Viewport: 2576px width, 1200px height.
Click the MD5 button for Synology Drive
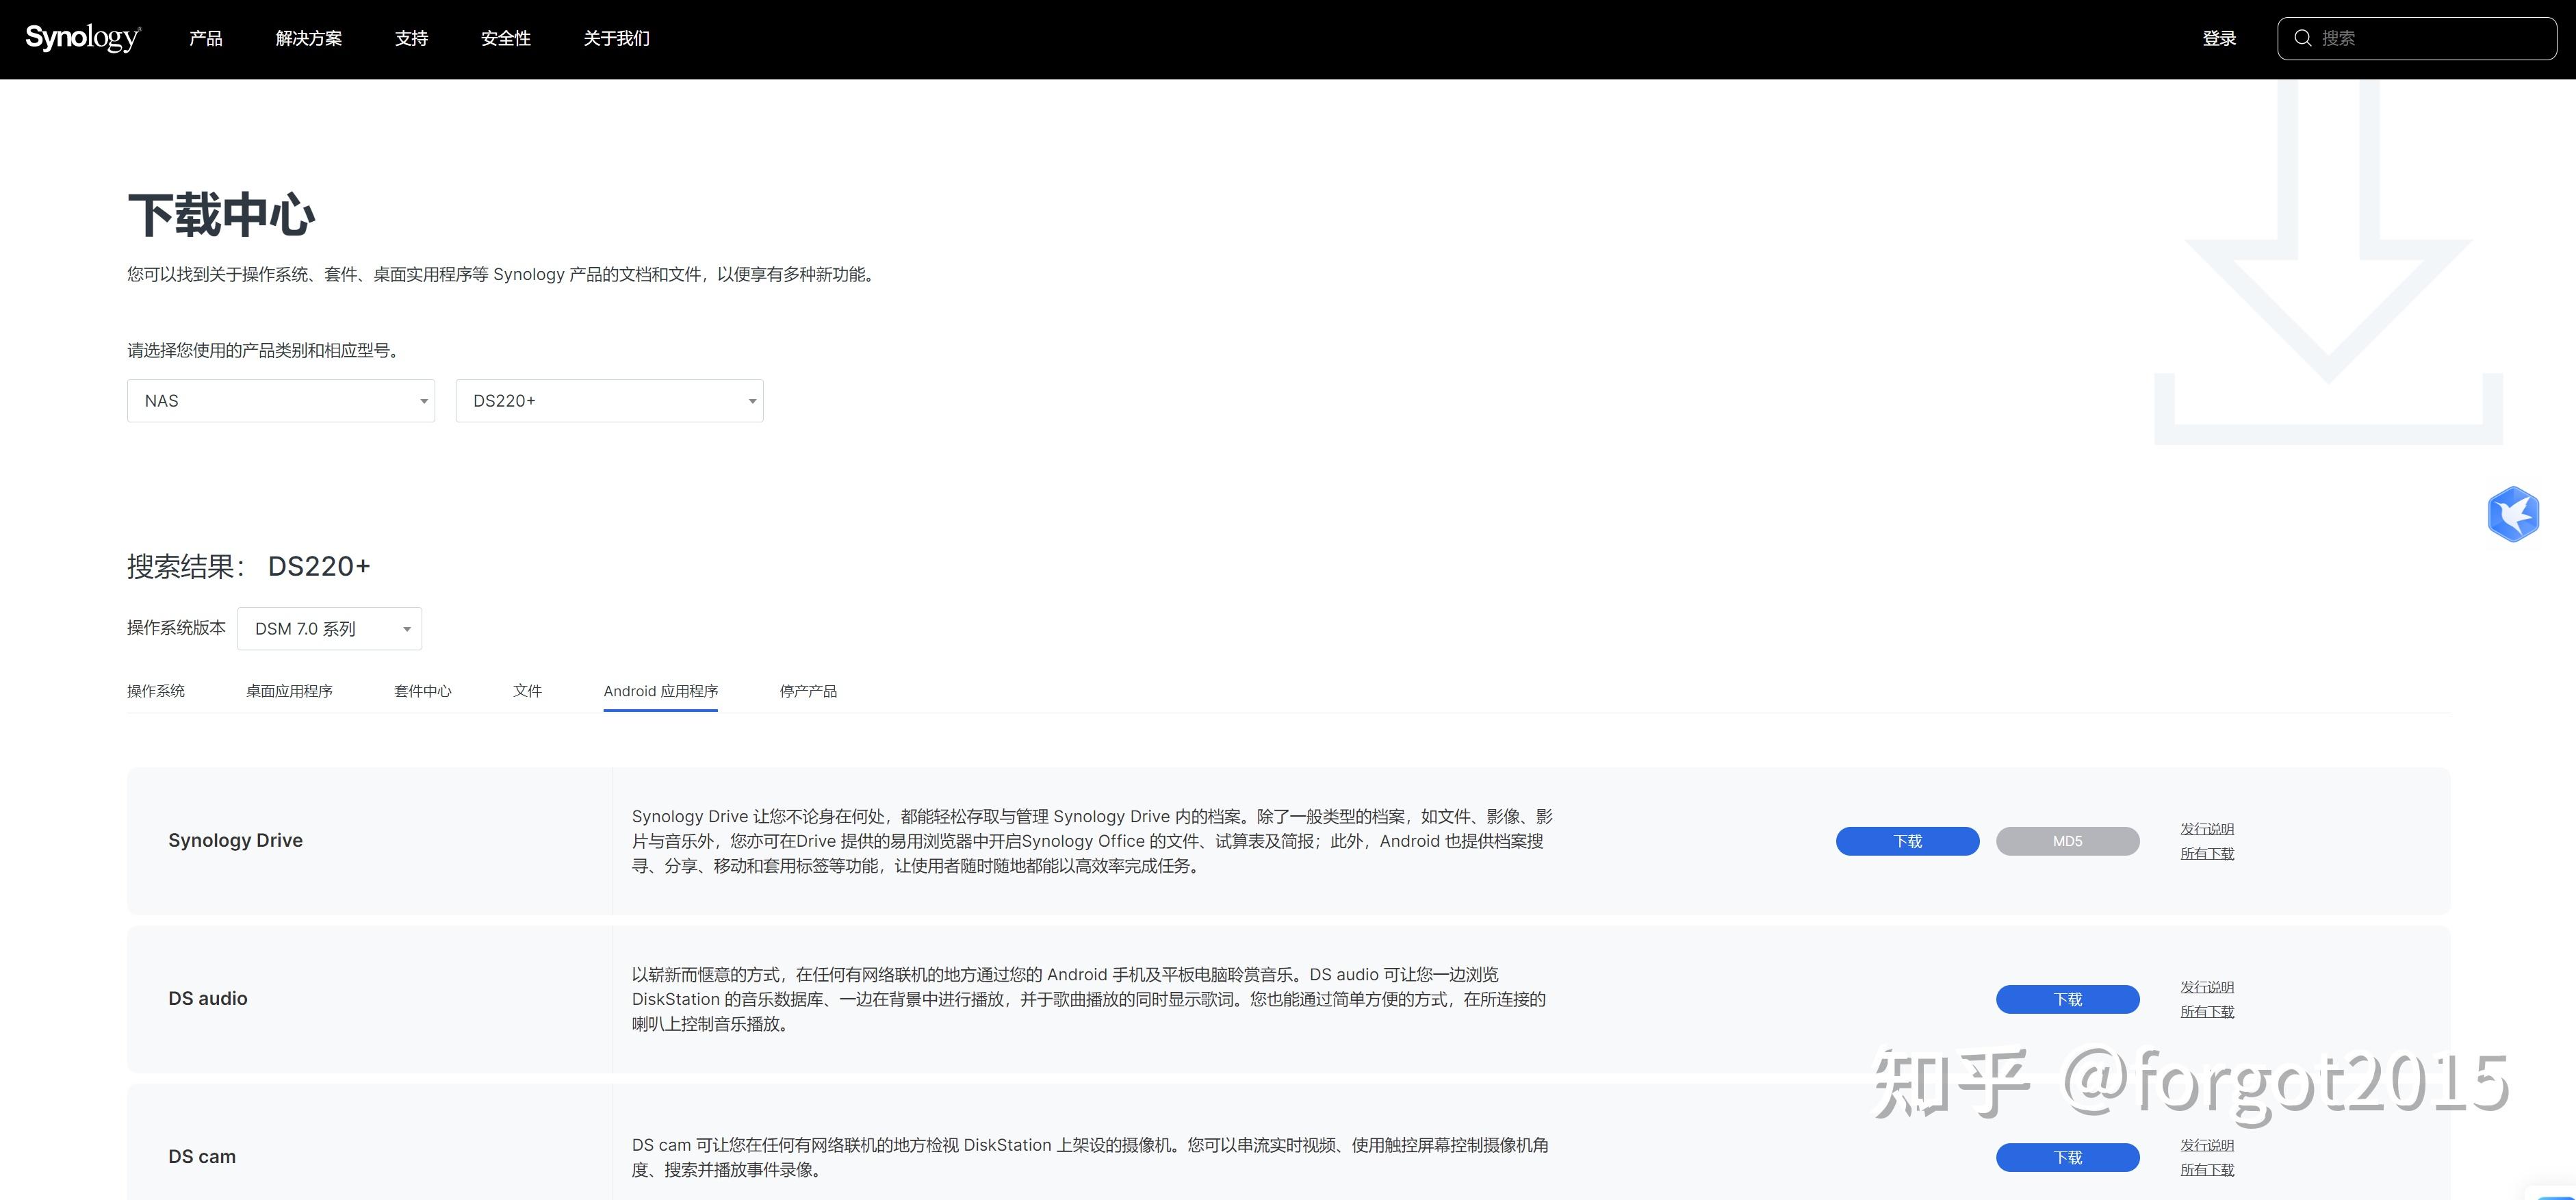point(2067,841)
